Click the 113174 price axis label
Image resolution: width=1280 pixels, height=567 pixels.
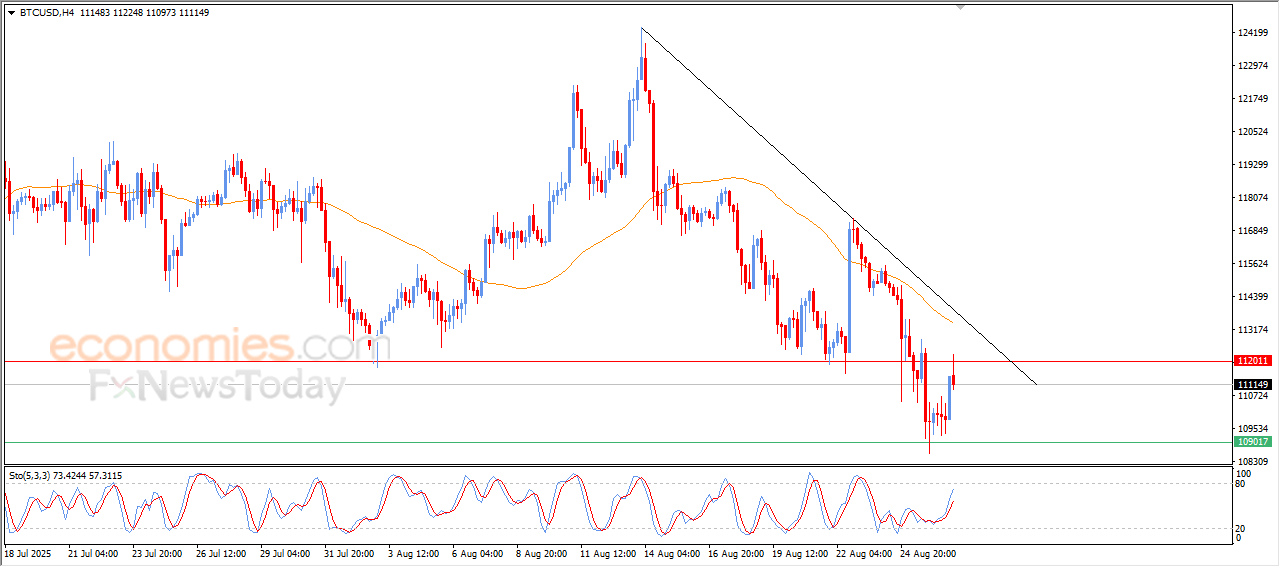click(1253, 330)
